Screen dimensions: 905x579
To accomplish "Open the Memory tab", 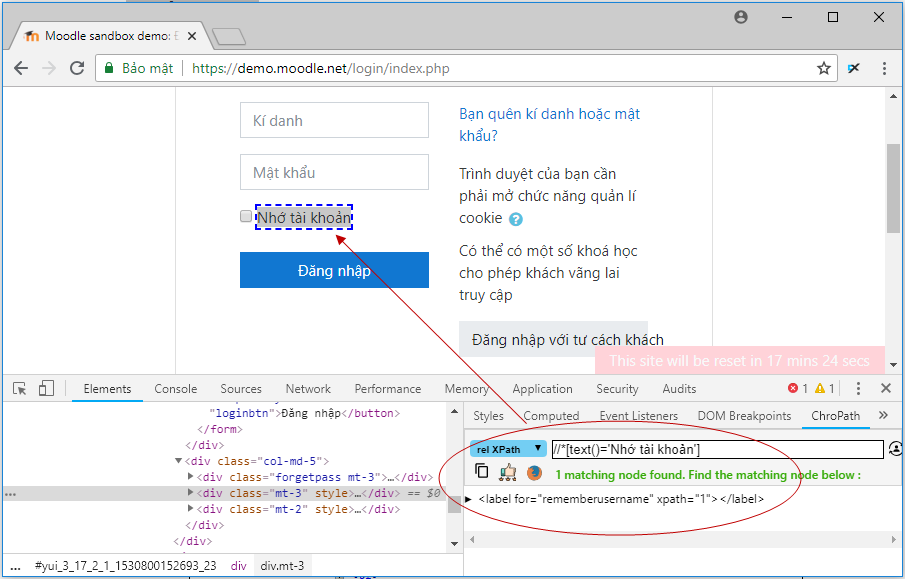I will 467,389.
